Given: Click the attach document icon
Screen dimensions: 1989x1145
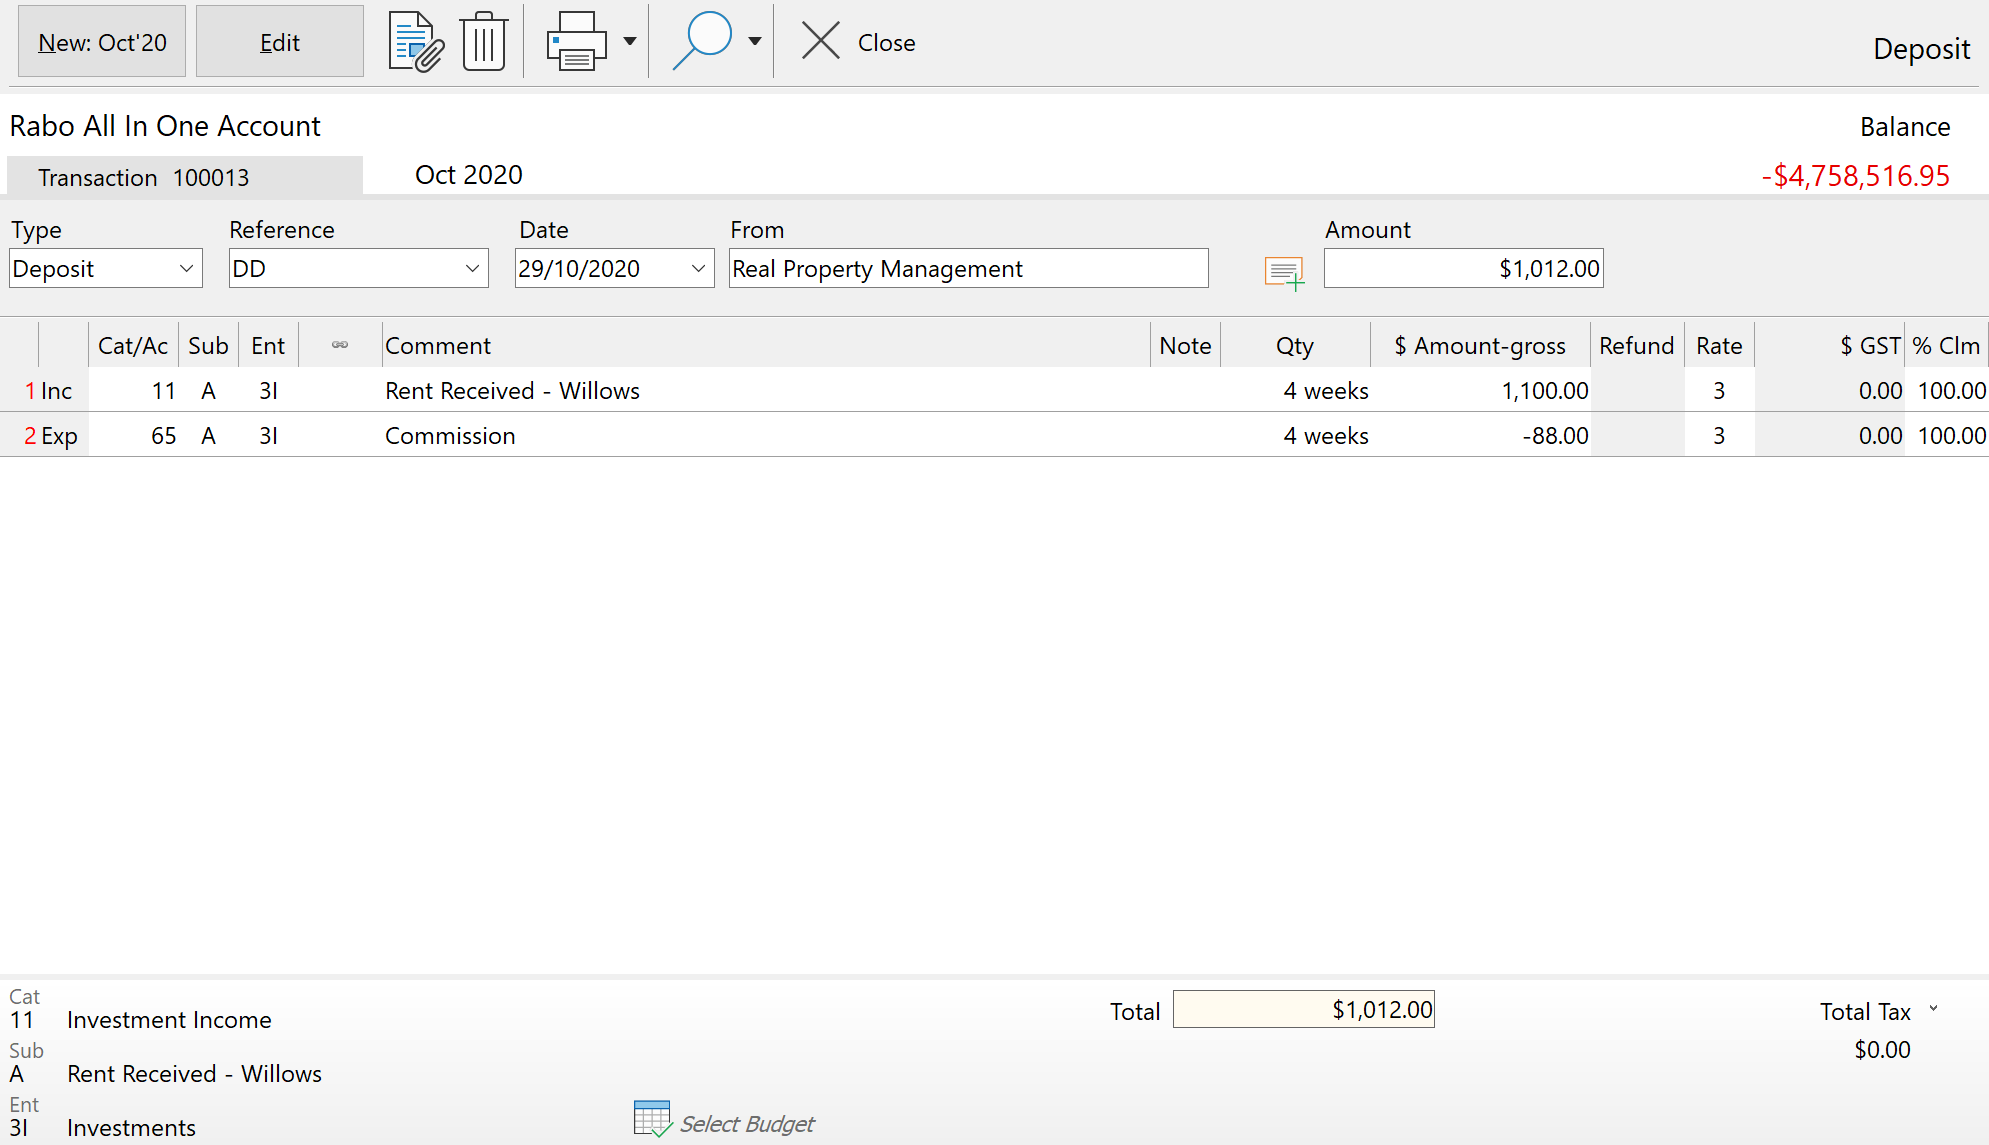Looking at the screenshot, I should [x=414, y=42].
